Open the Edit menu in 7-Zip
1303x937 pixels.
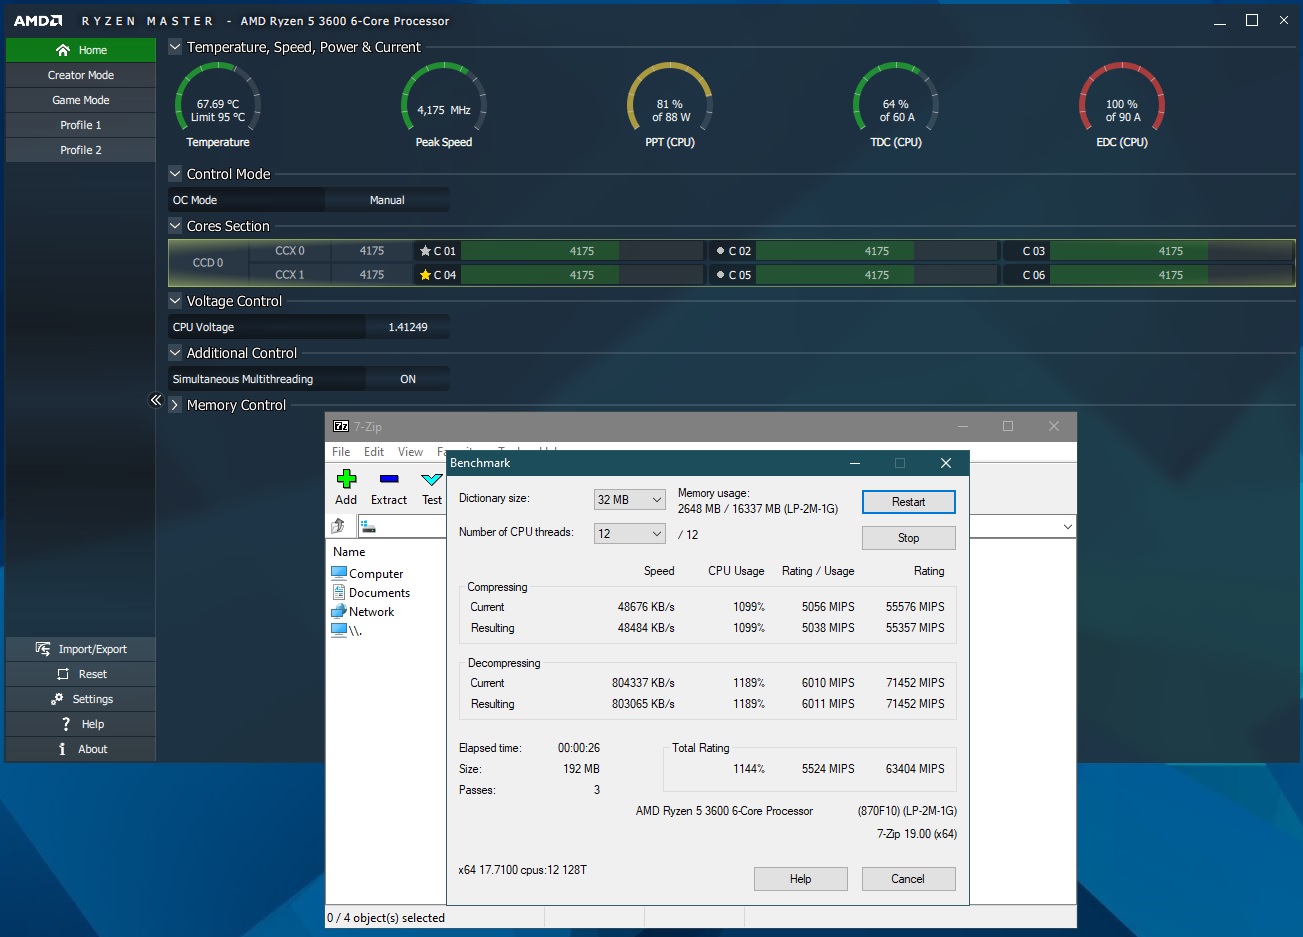point(374,452)
